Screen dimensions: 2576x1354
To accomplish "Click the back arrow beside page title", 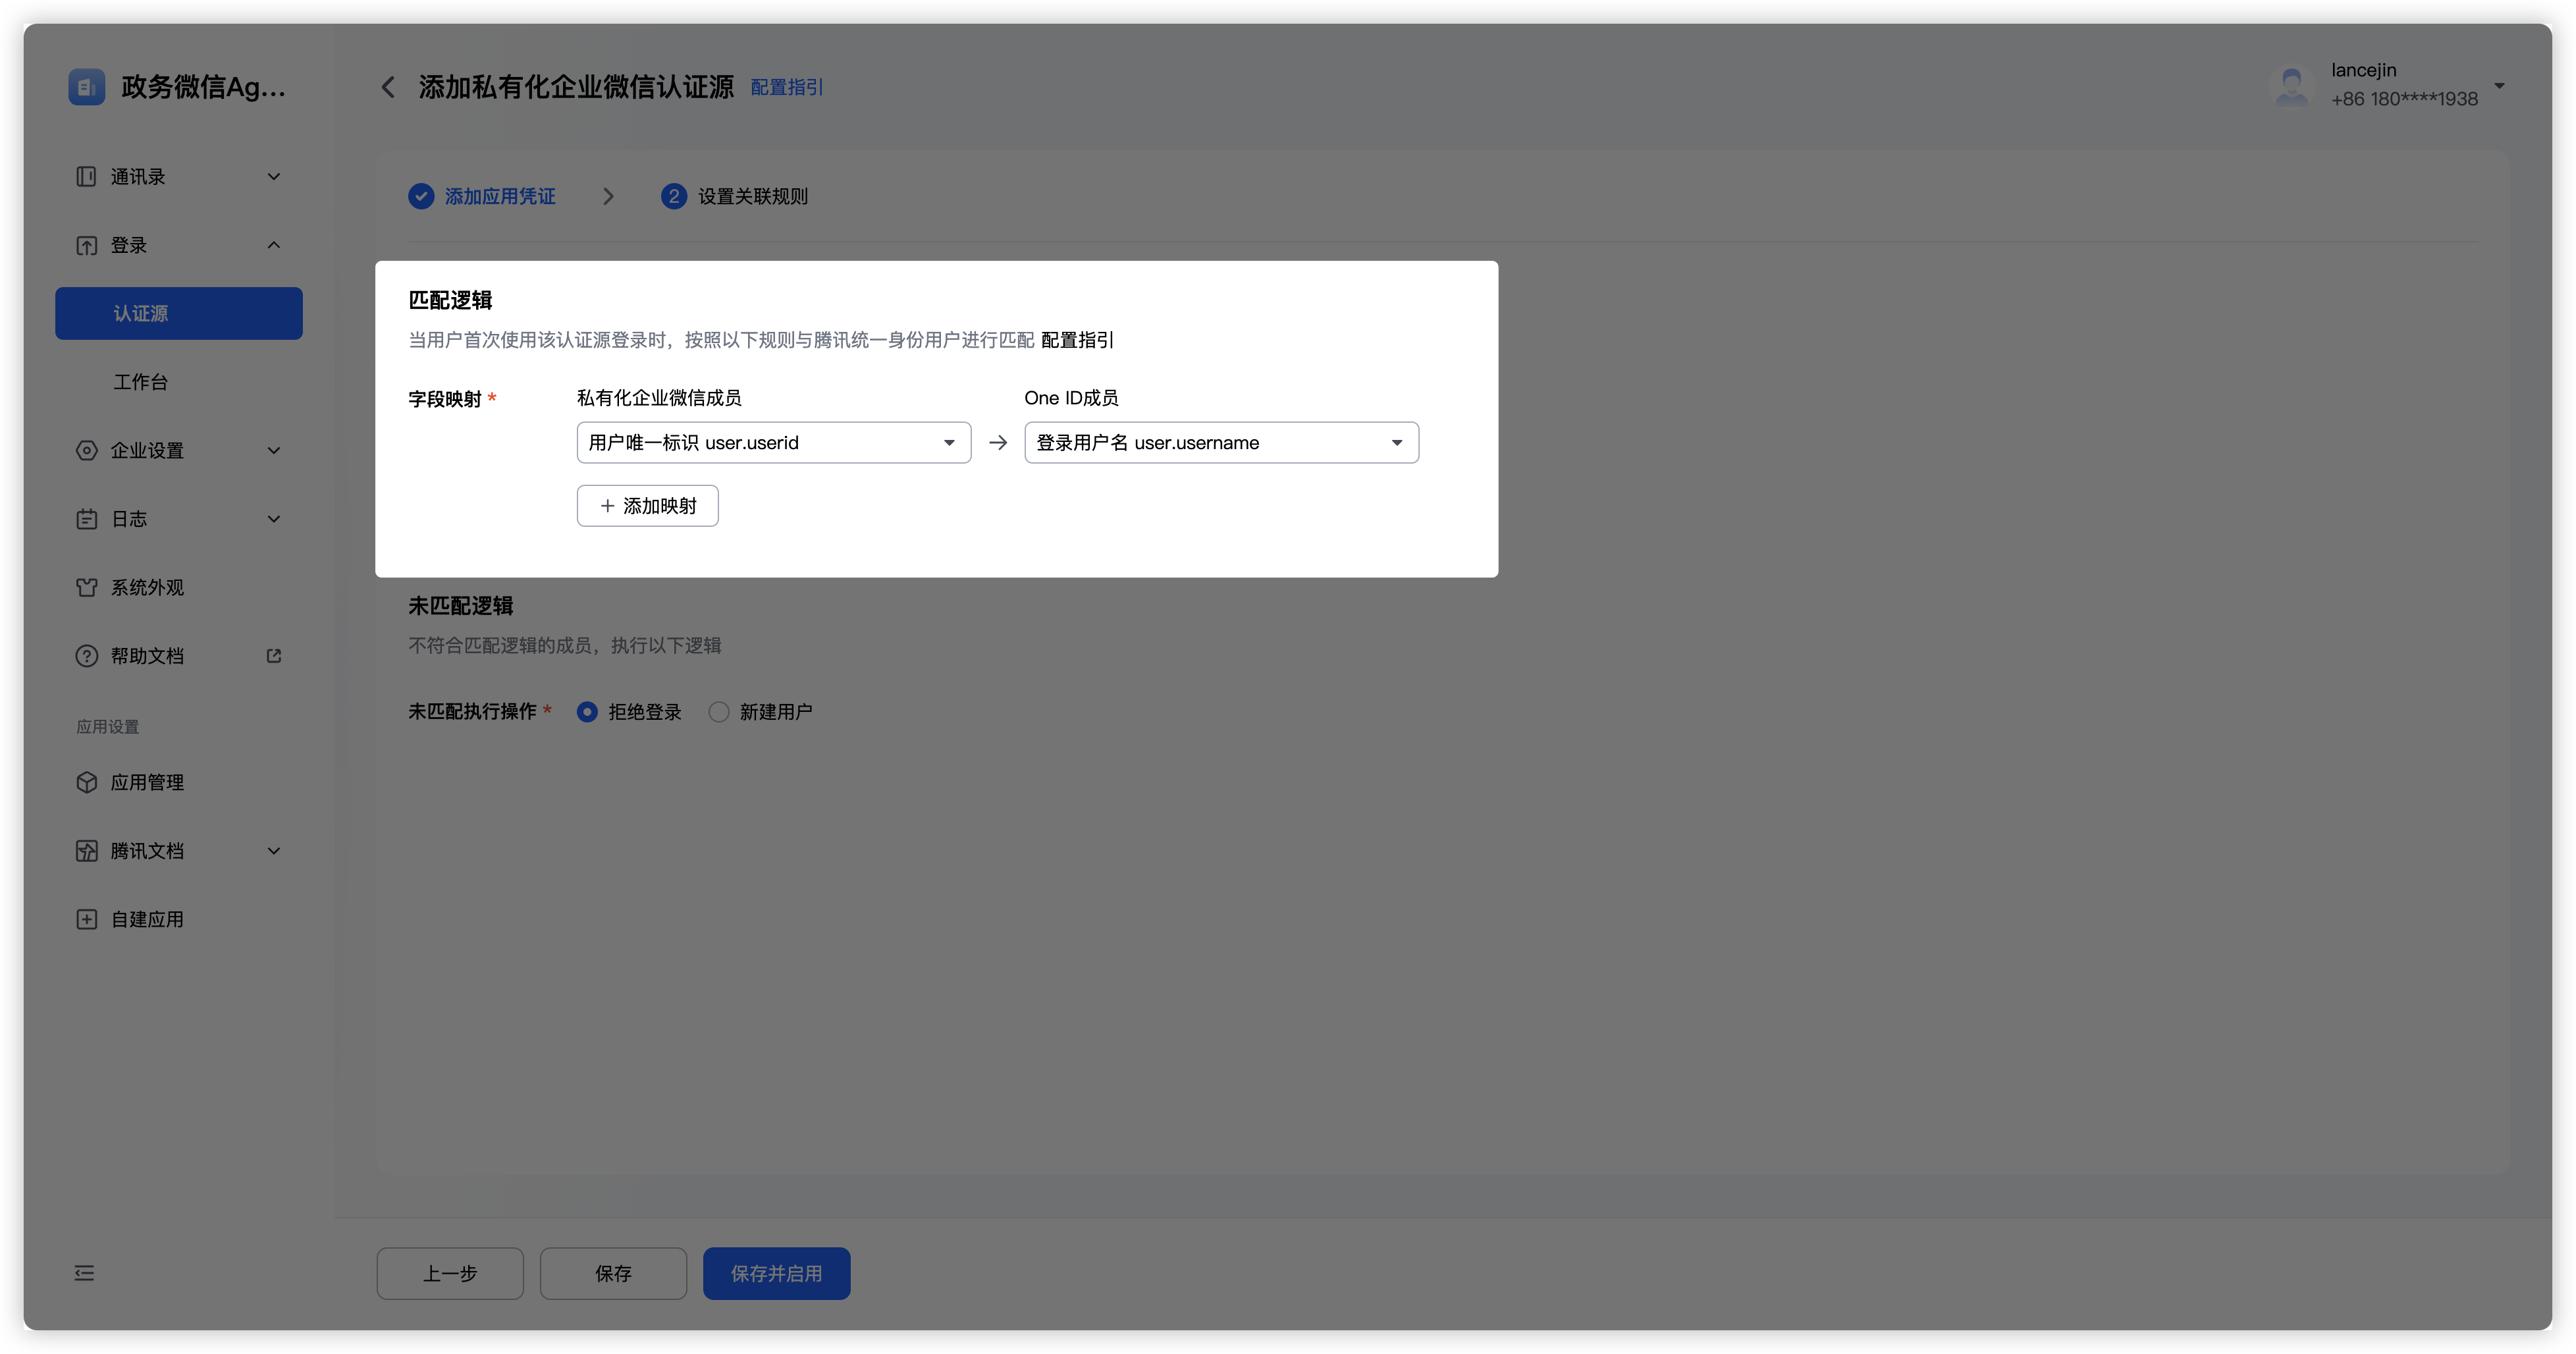I will tap(388, 88).
